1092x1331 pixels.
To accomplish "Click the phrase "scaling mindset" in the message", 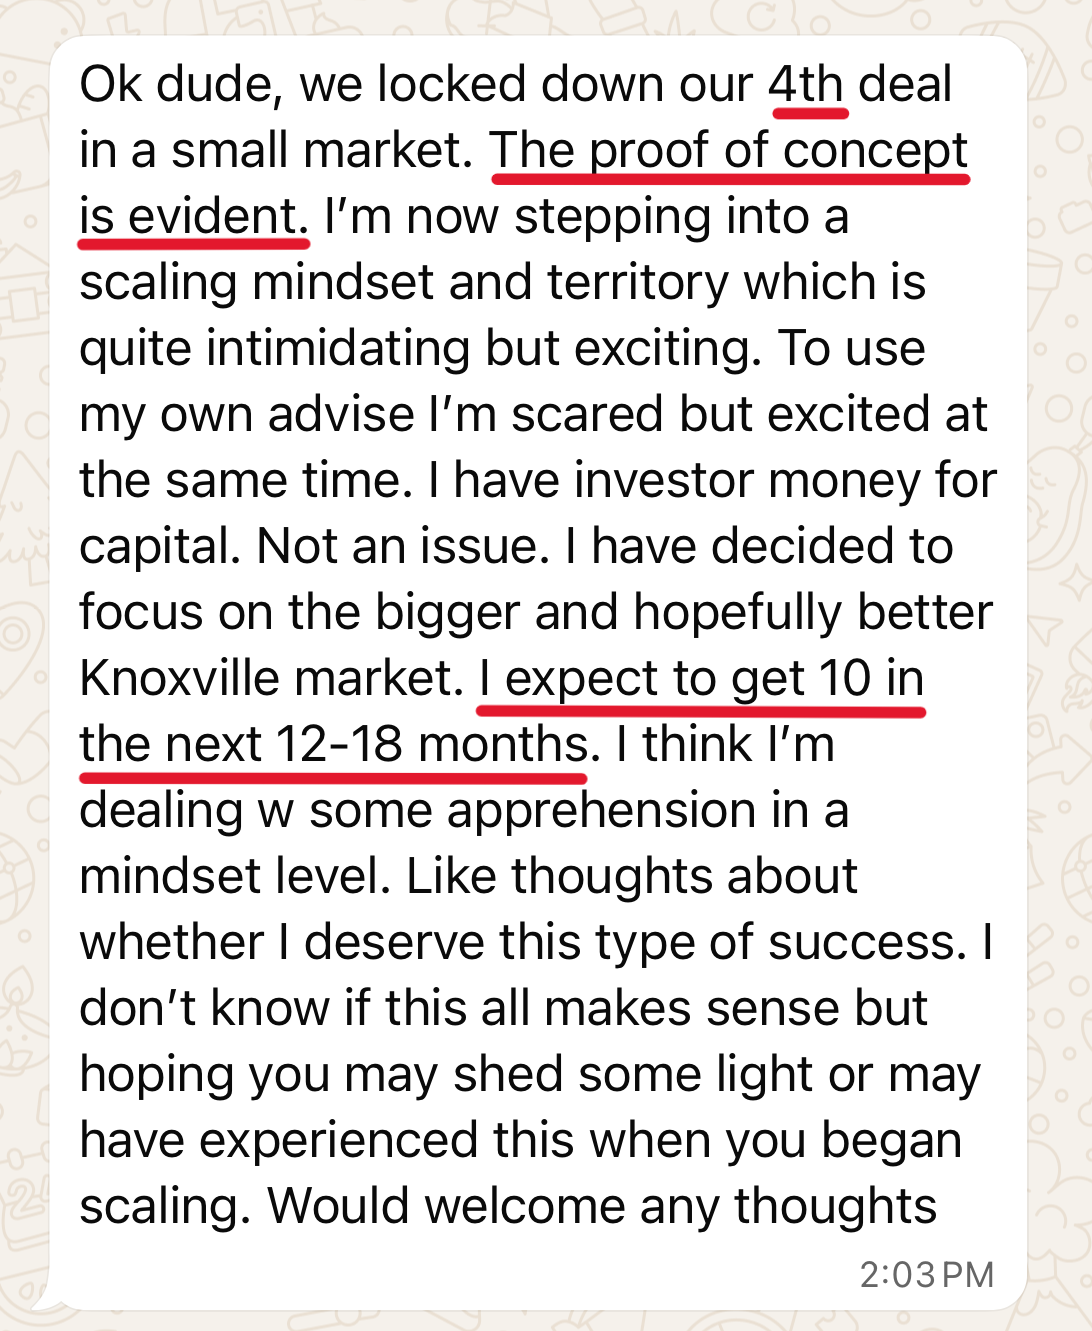I will tap(256, 283).
